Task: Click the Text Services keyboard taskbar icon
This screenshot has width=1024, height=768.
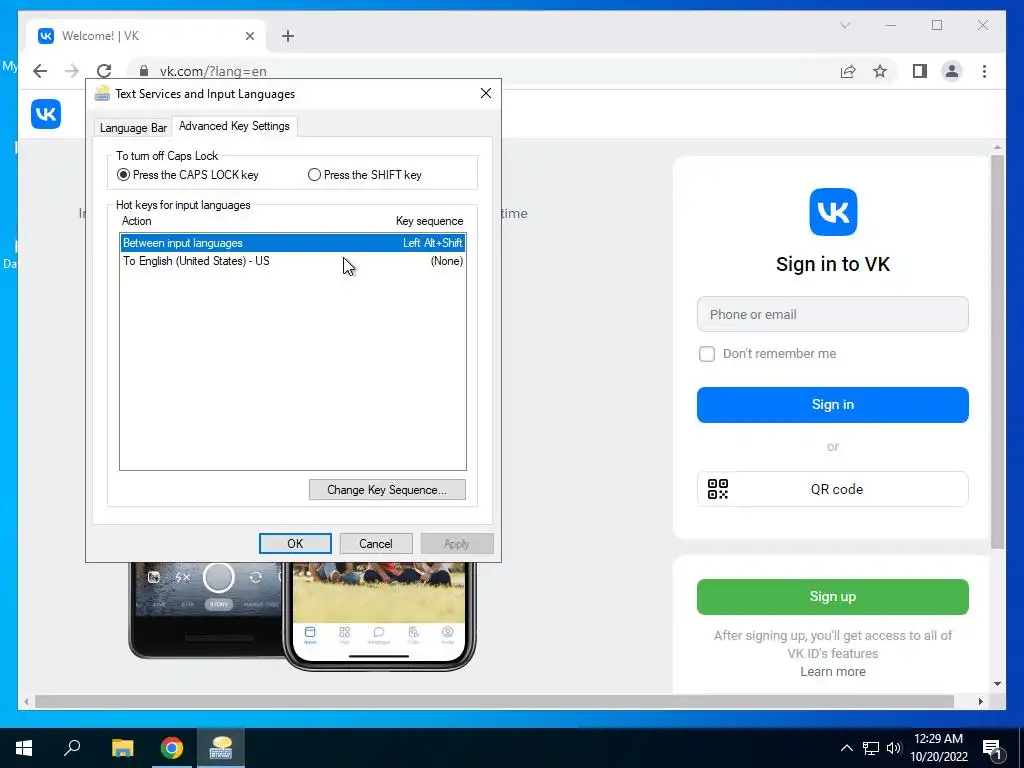Action: coord(221,748)
